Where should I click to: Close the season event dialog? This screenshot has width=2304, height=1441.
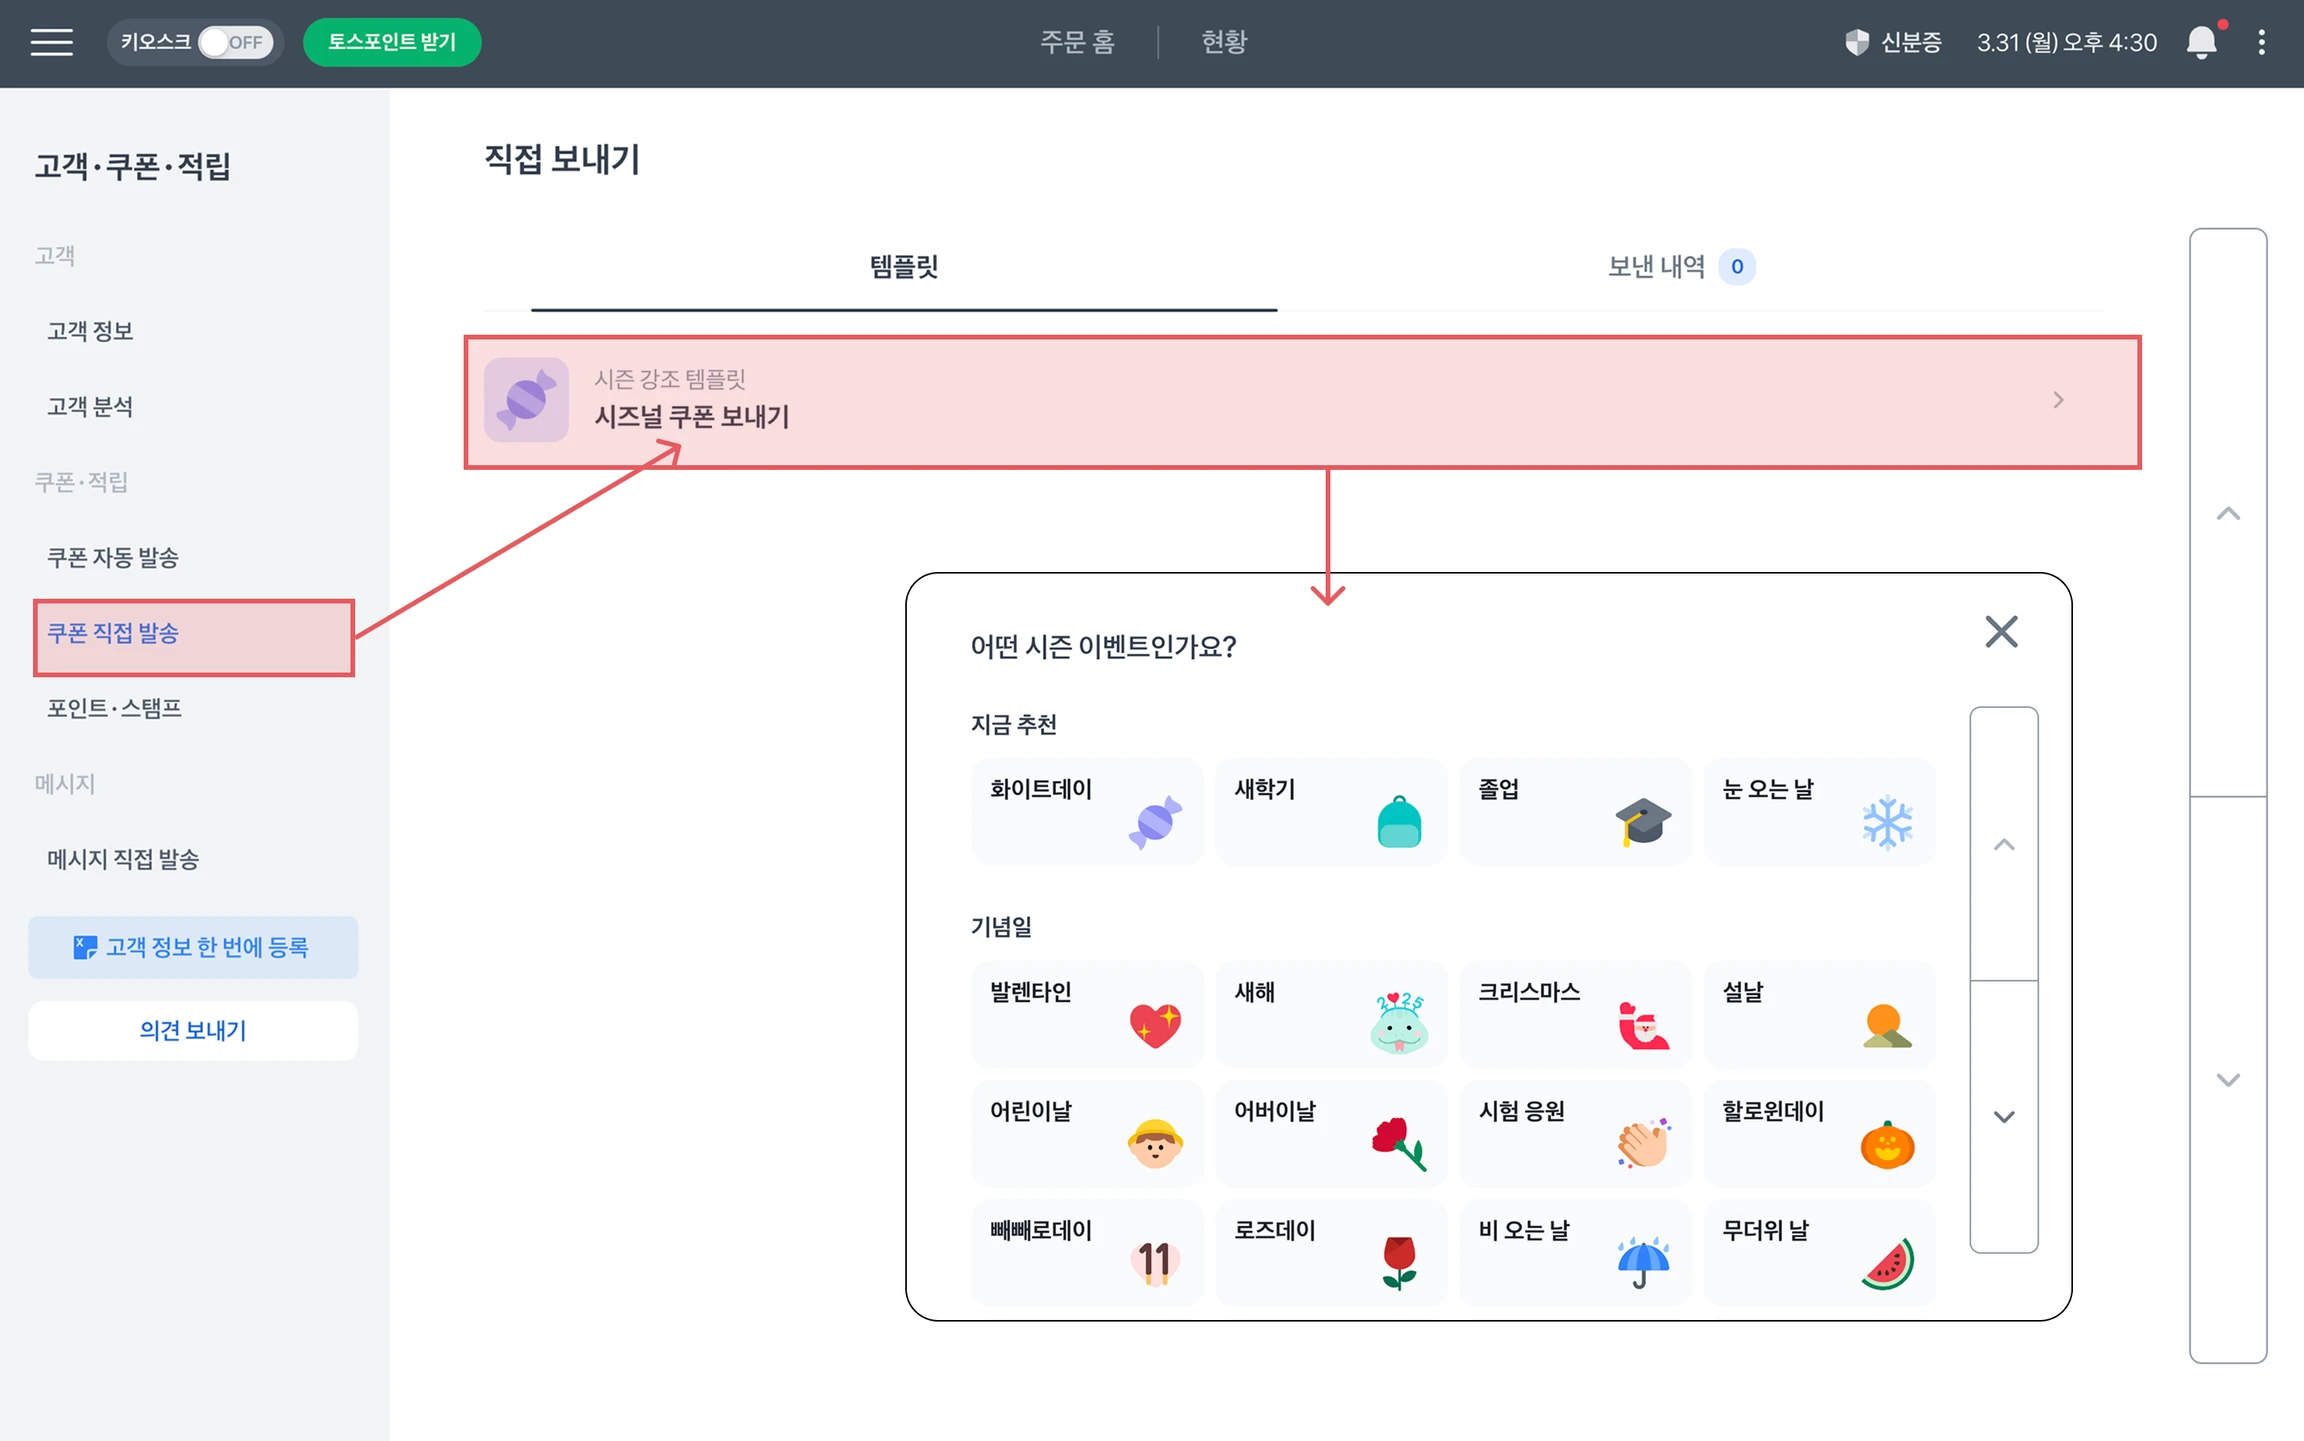(x=2001, y=632)
